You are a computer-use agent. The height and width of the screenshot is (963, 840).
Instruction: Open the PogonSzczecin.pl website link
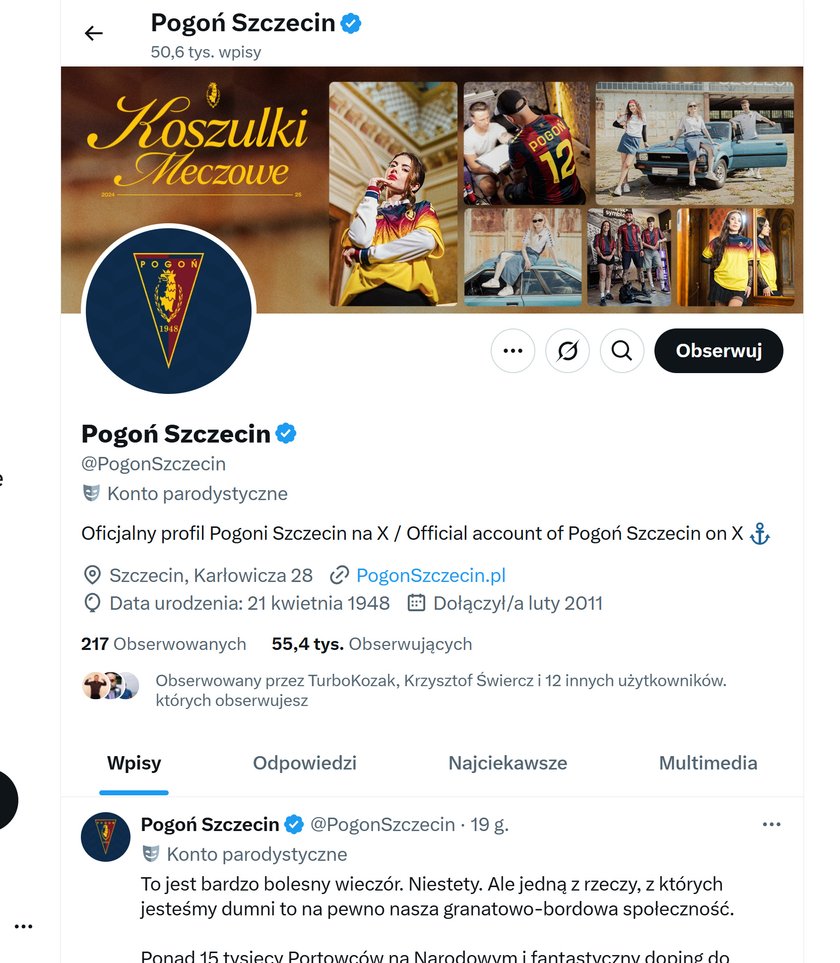point(431,575)
